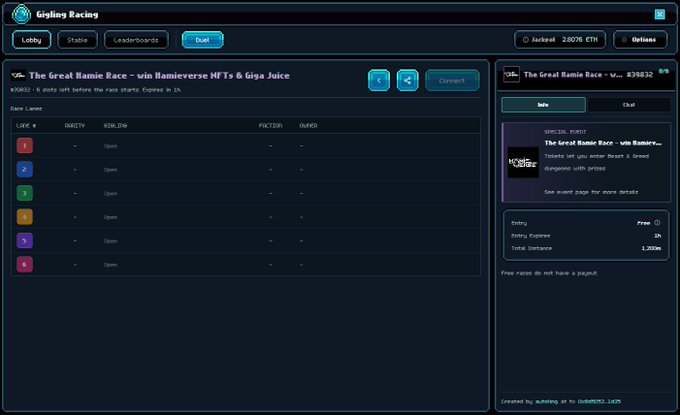Click the Special Event title in info card
The width and height of the screenshot is (680, 415).
coord(603,143)
